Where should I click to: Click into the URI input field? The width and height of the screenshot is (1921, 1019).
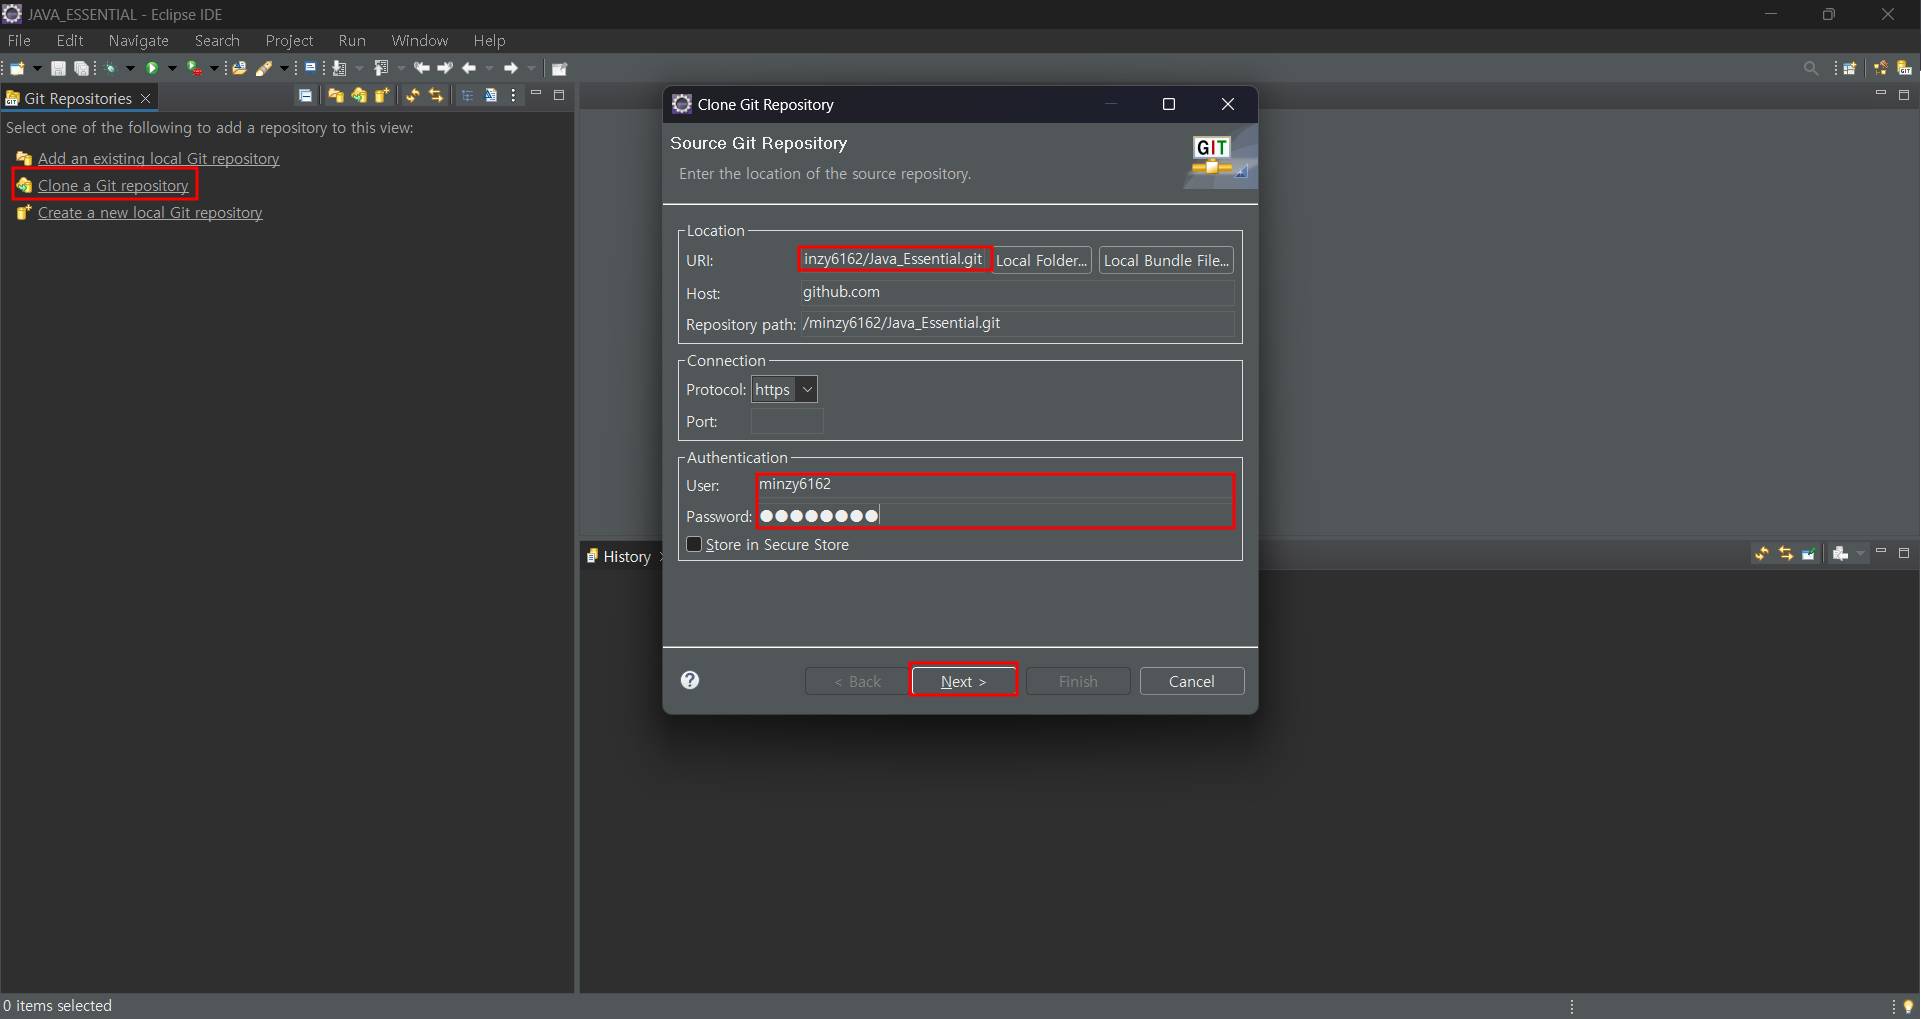tap(894, 259)
